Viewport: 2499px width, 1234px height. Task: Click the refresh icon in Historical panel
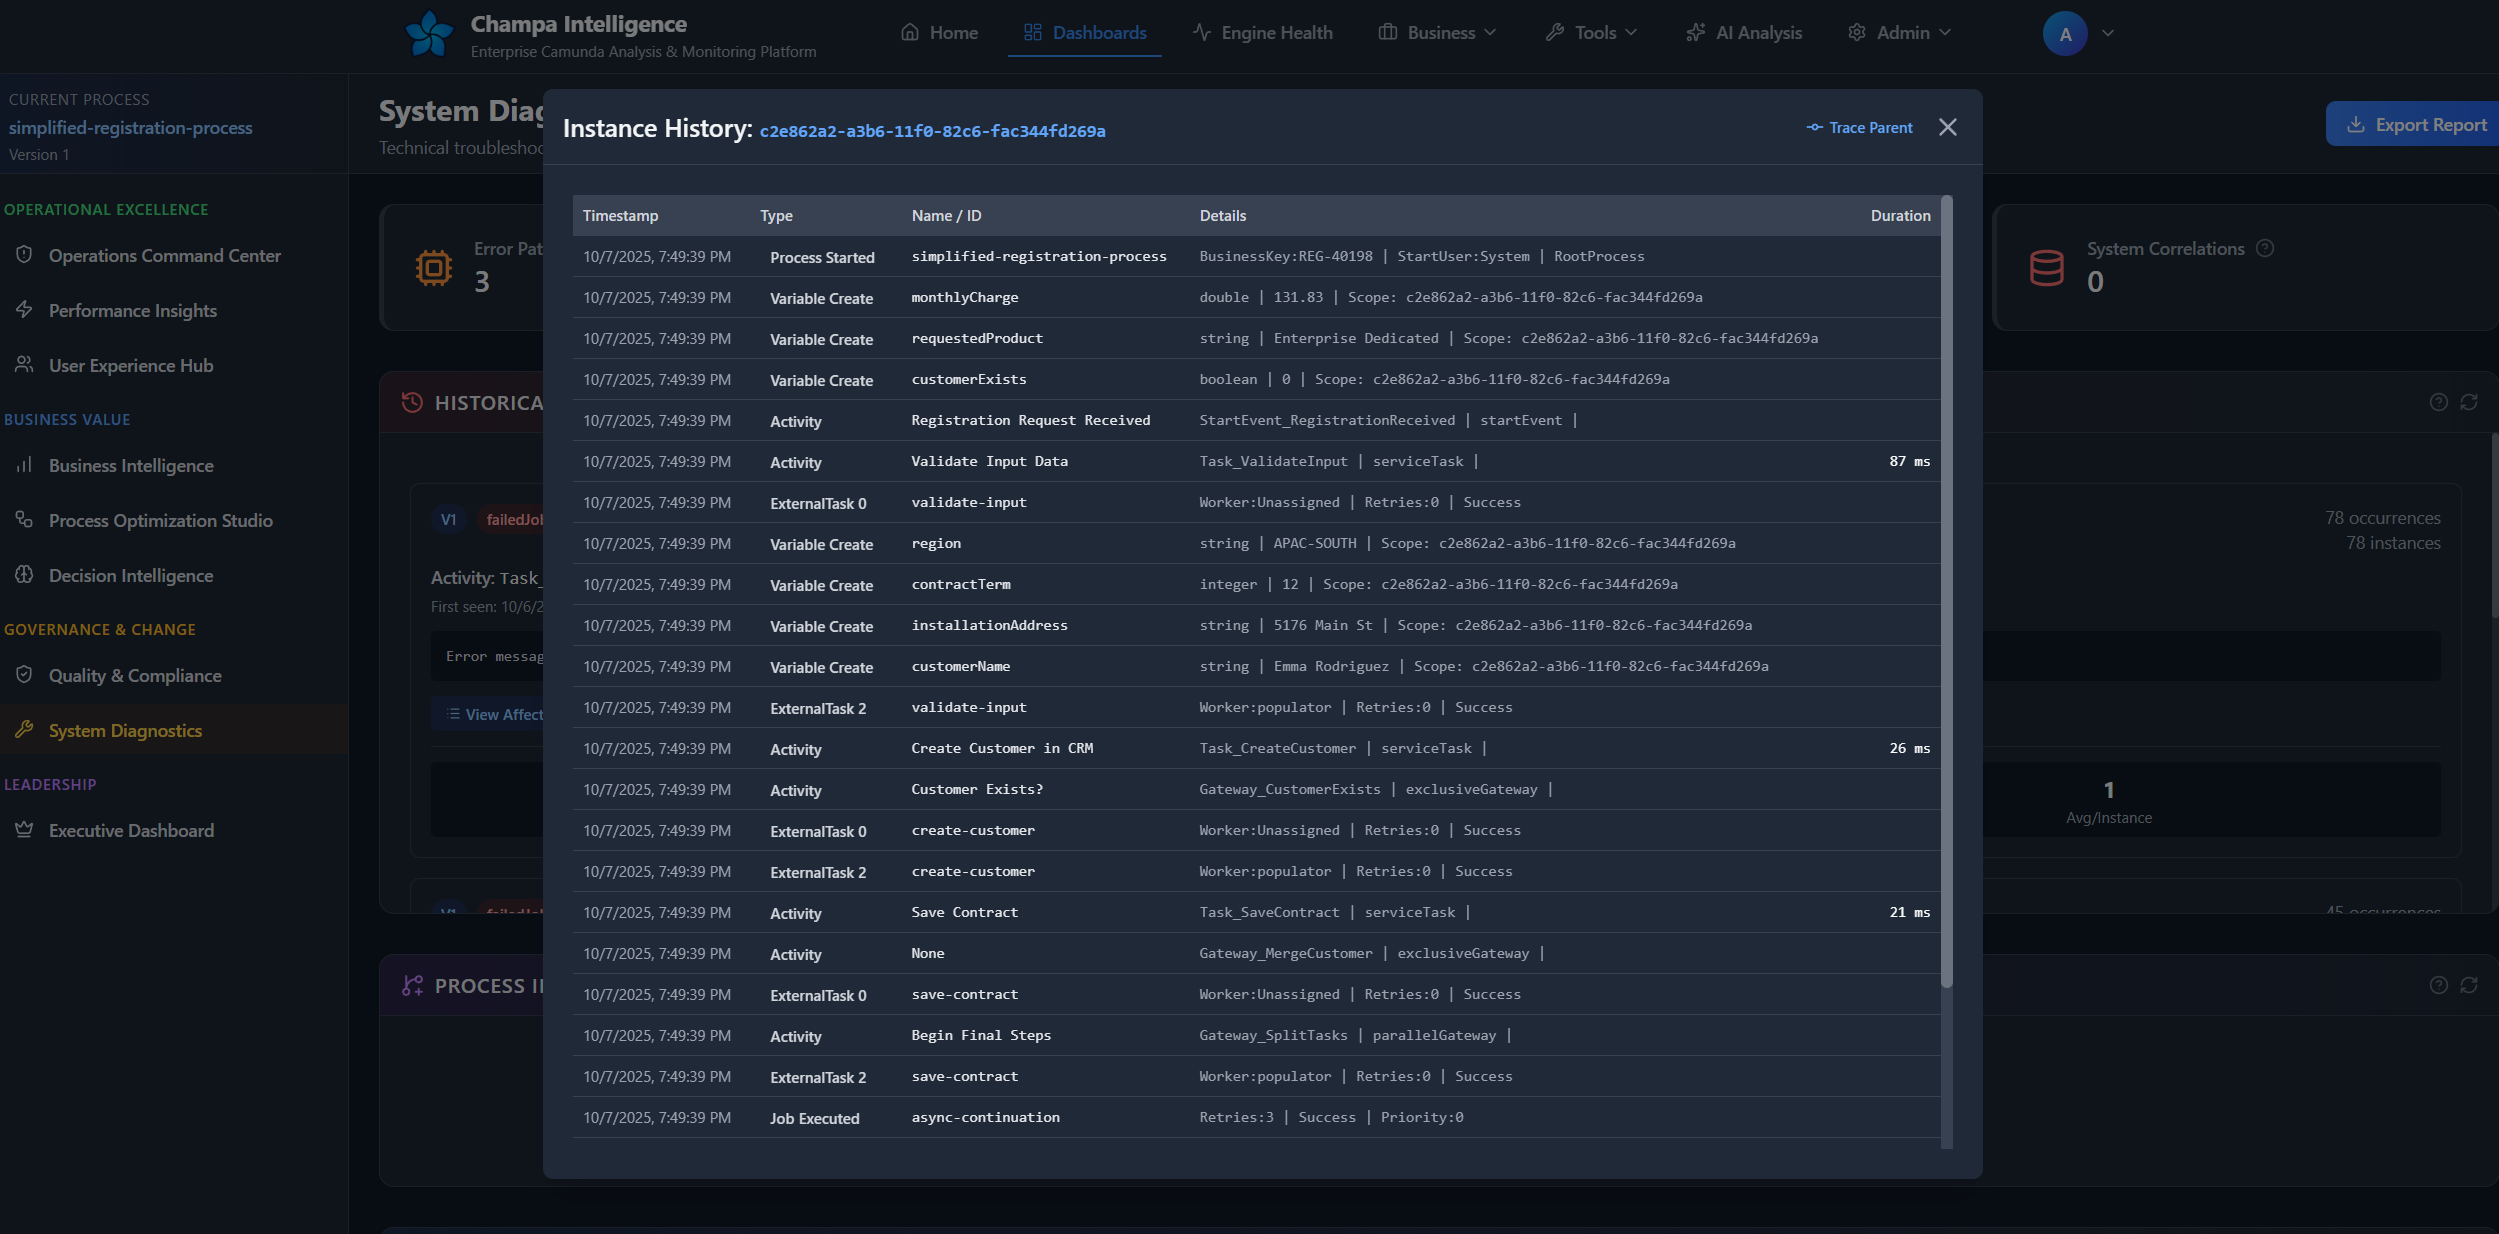[2469, 402]
